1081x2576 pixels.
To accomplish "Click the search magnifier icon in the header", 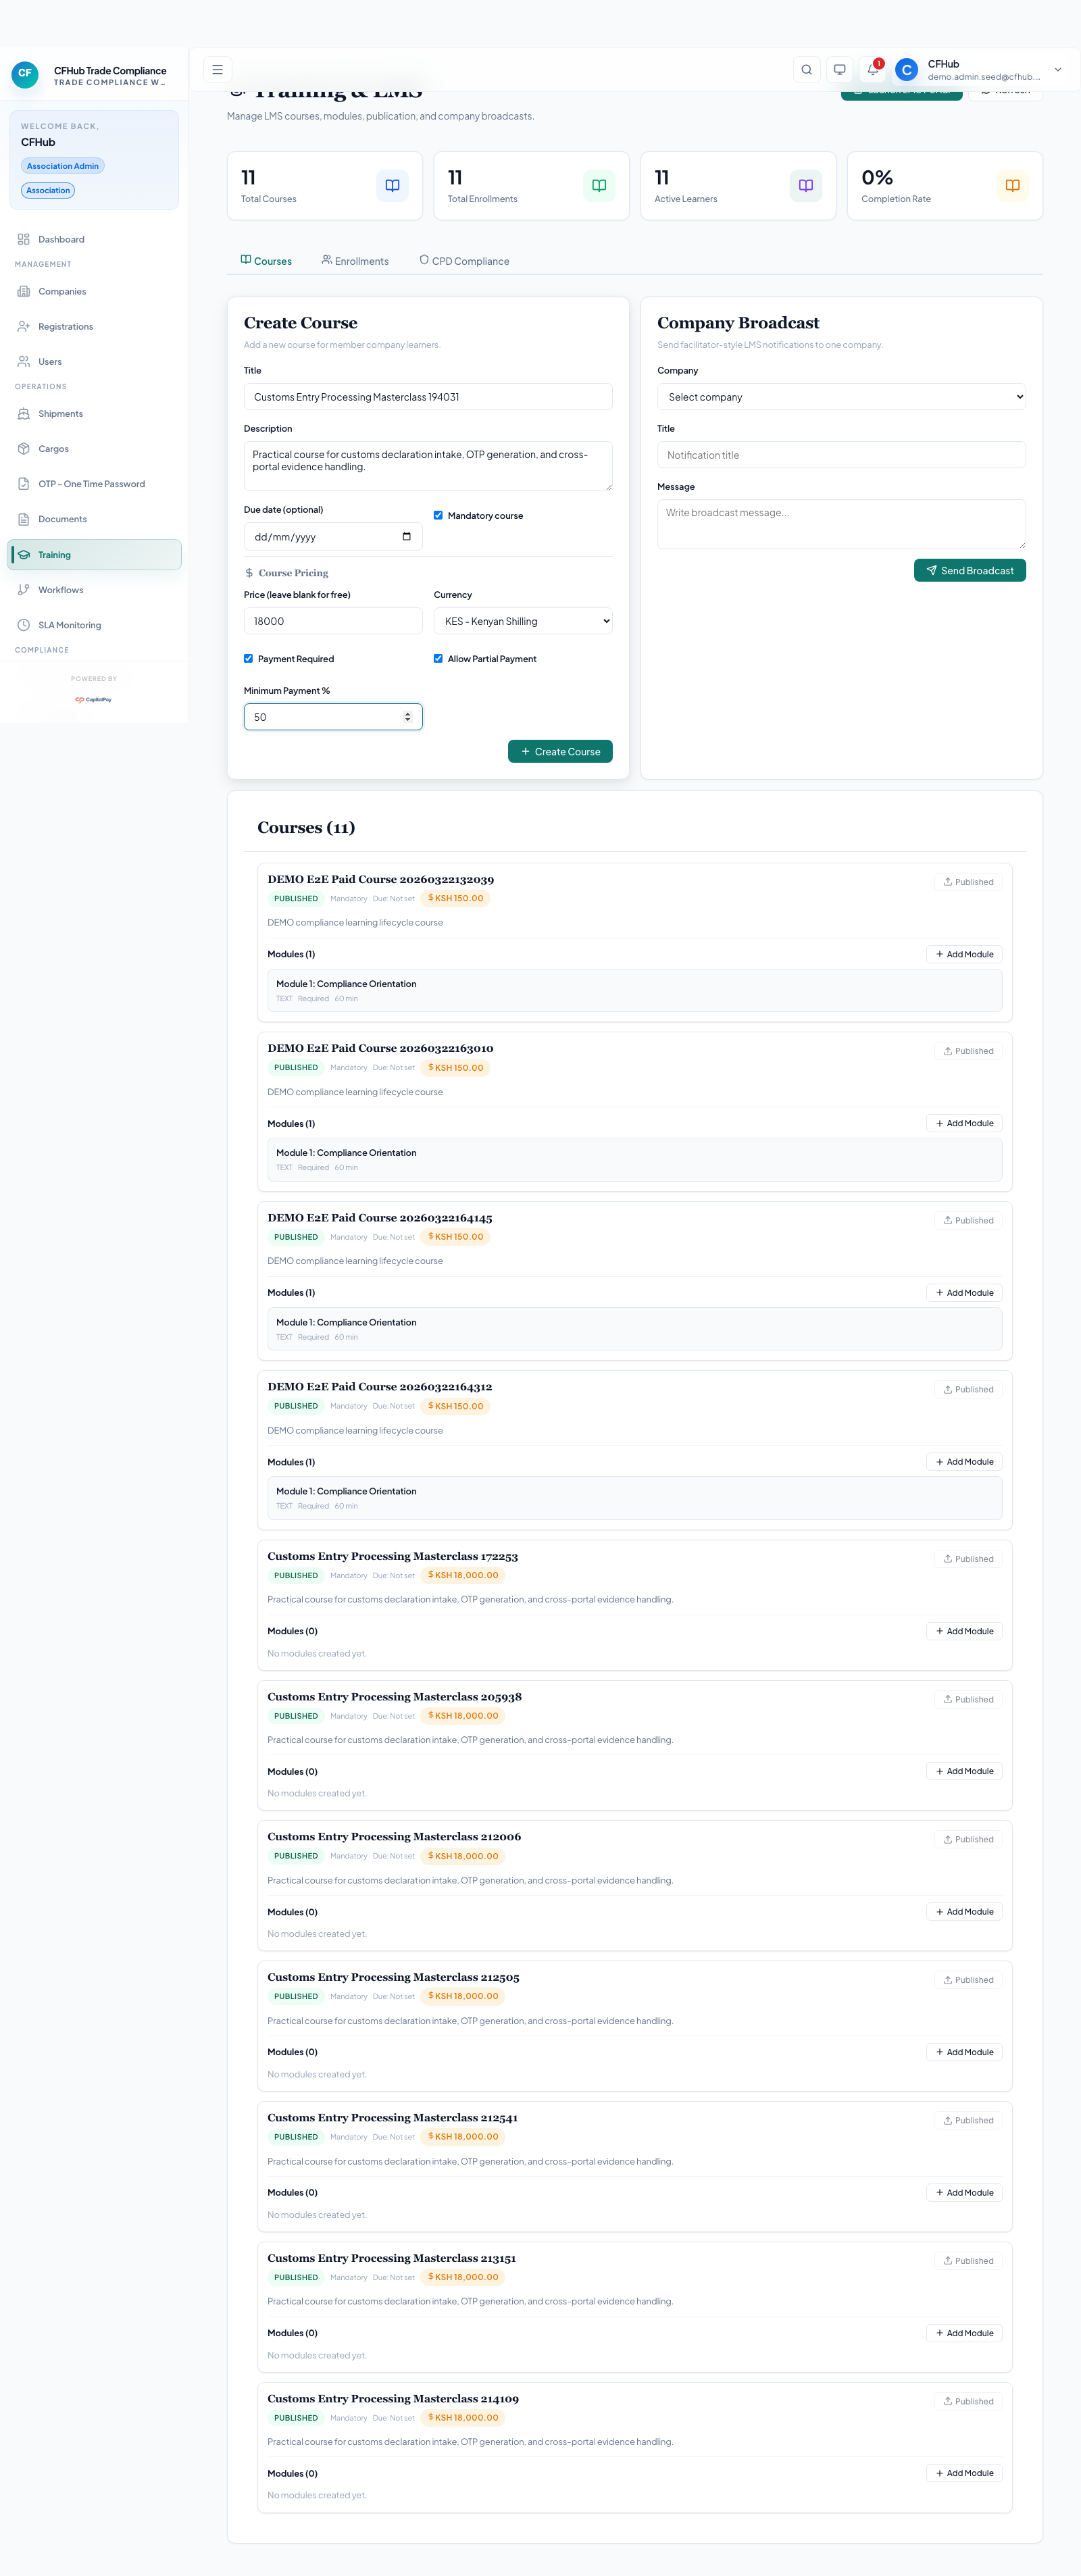I will pos(806,70).
